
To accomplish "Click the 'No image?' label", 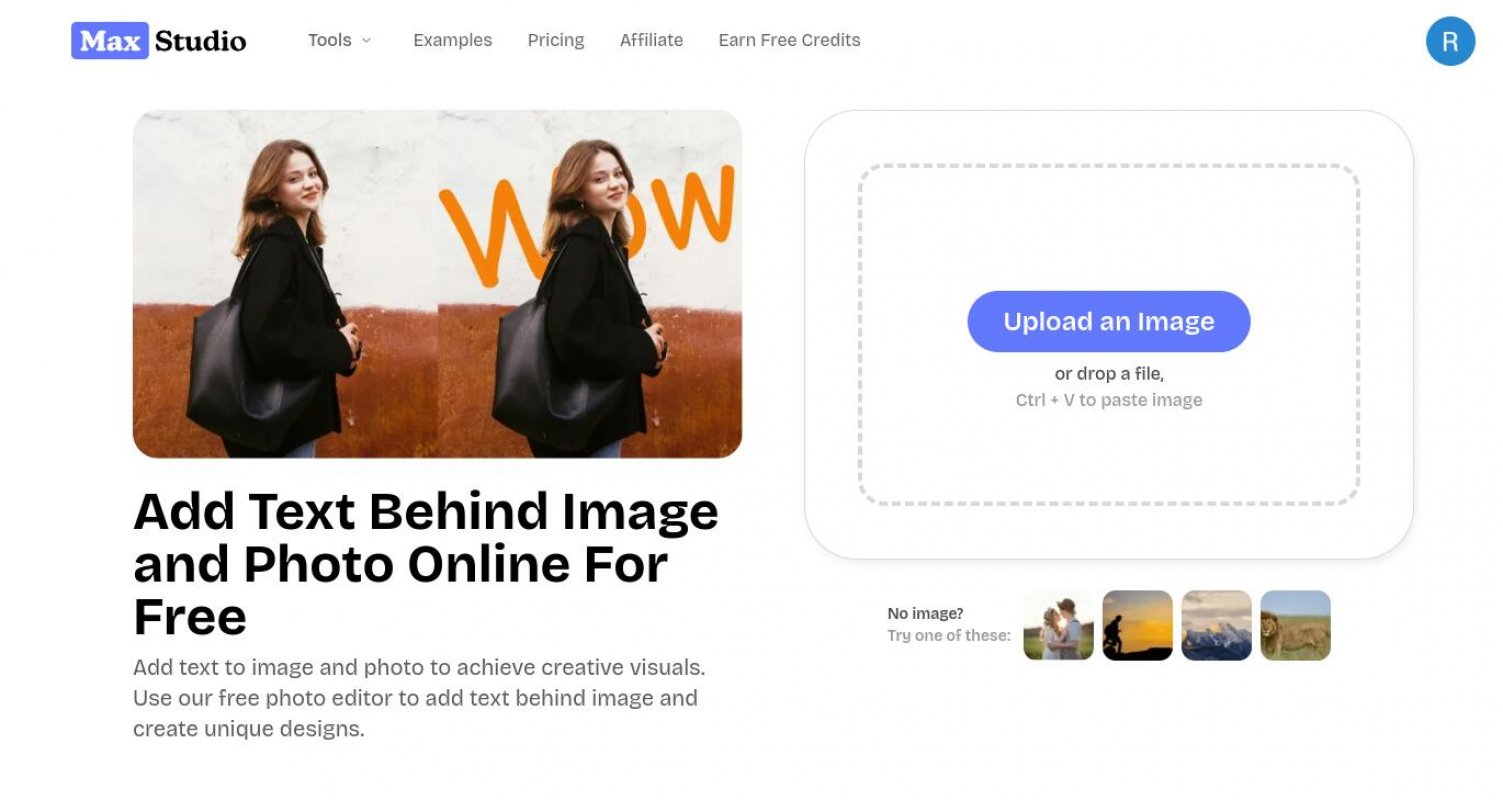I will tap(925, 613).
